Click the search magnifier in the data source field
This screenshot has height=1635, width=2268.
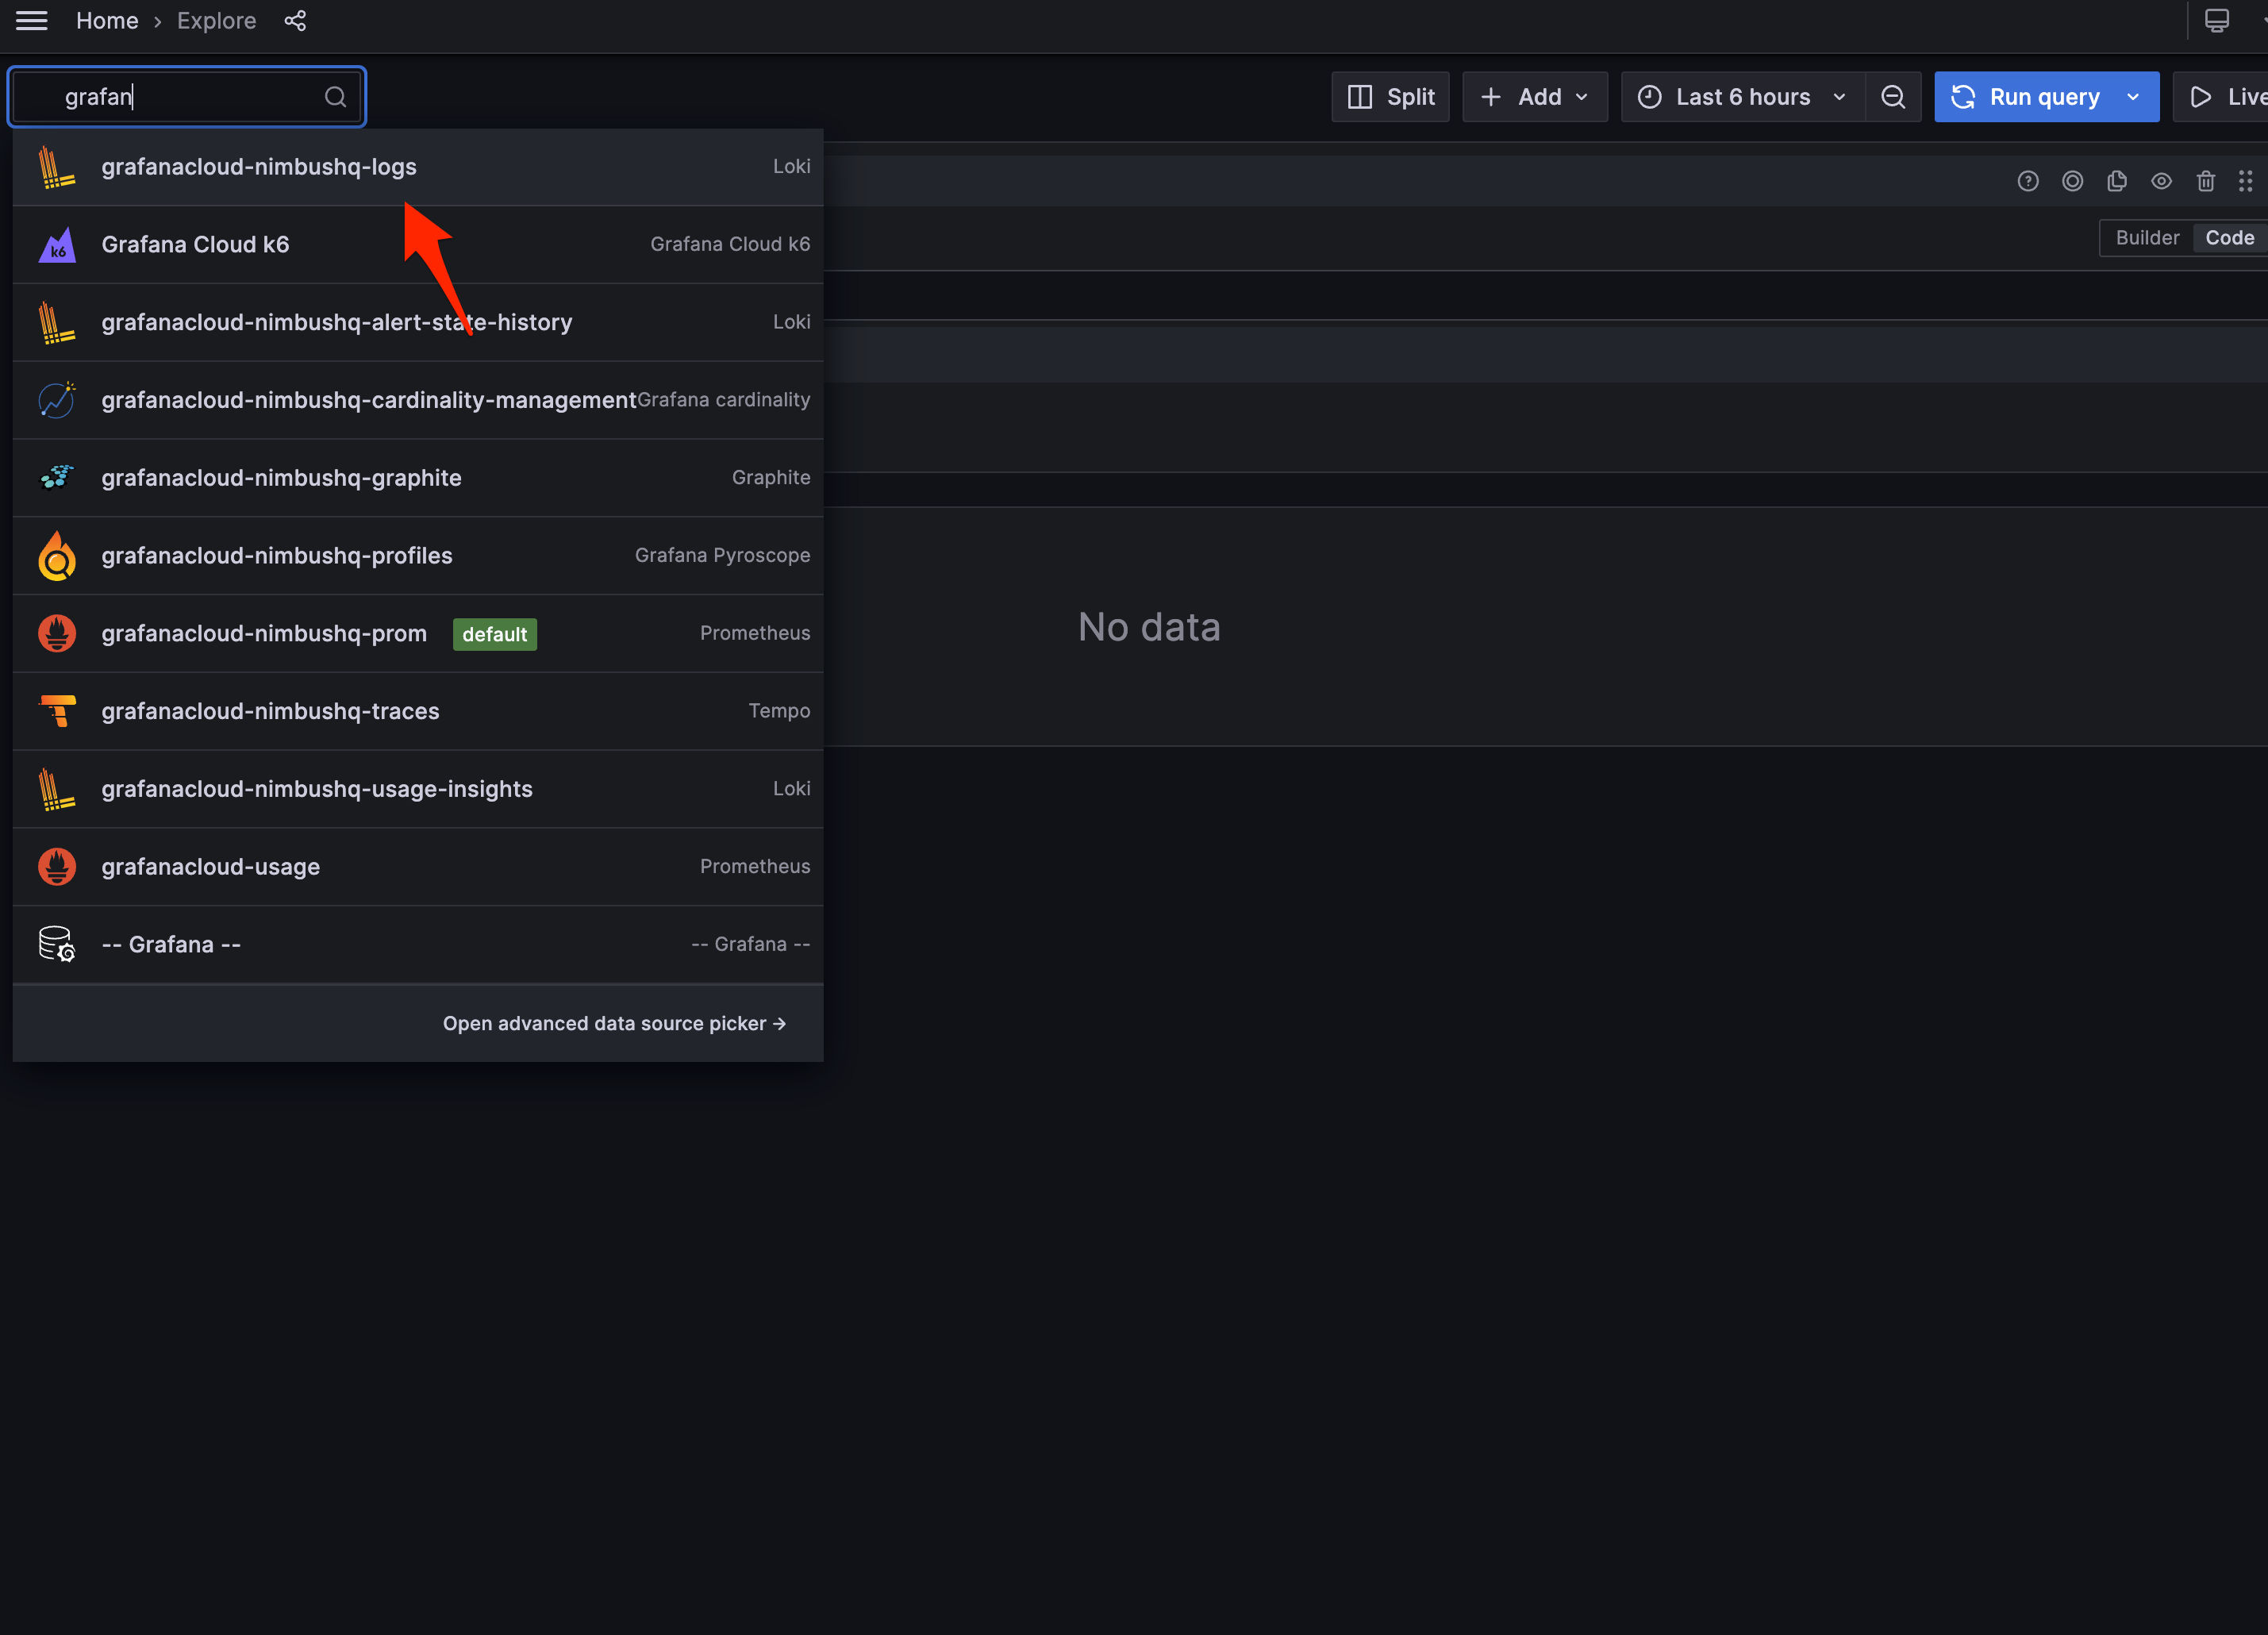(x=335, y=96)
